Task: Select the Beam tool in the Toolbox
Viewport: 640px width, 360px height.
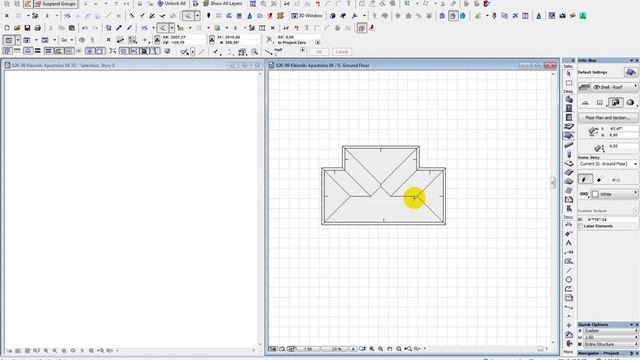Action: (569, 145)
